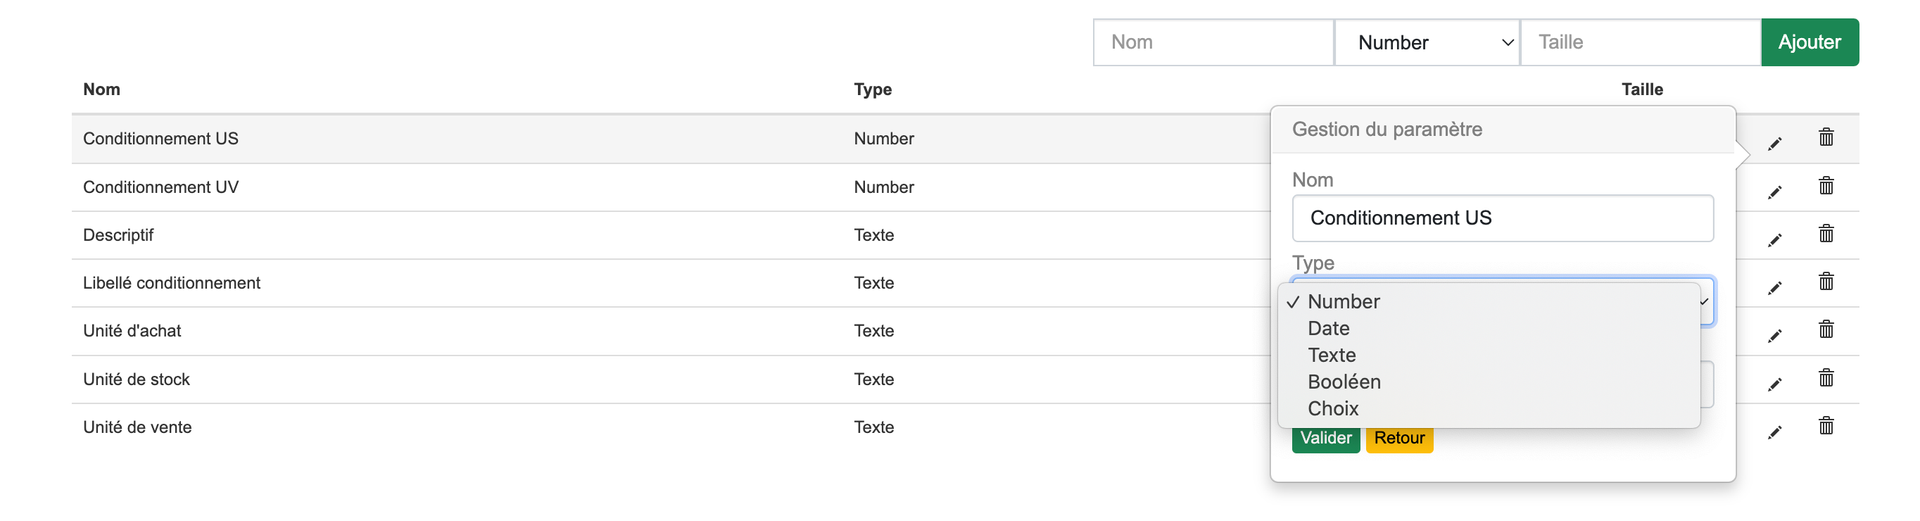Delete the Conditionnement US parameter via trash icon
The width and height of the screenshot is (1920, 521).
(1826, 137)
